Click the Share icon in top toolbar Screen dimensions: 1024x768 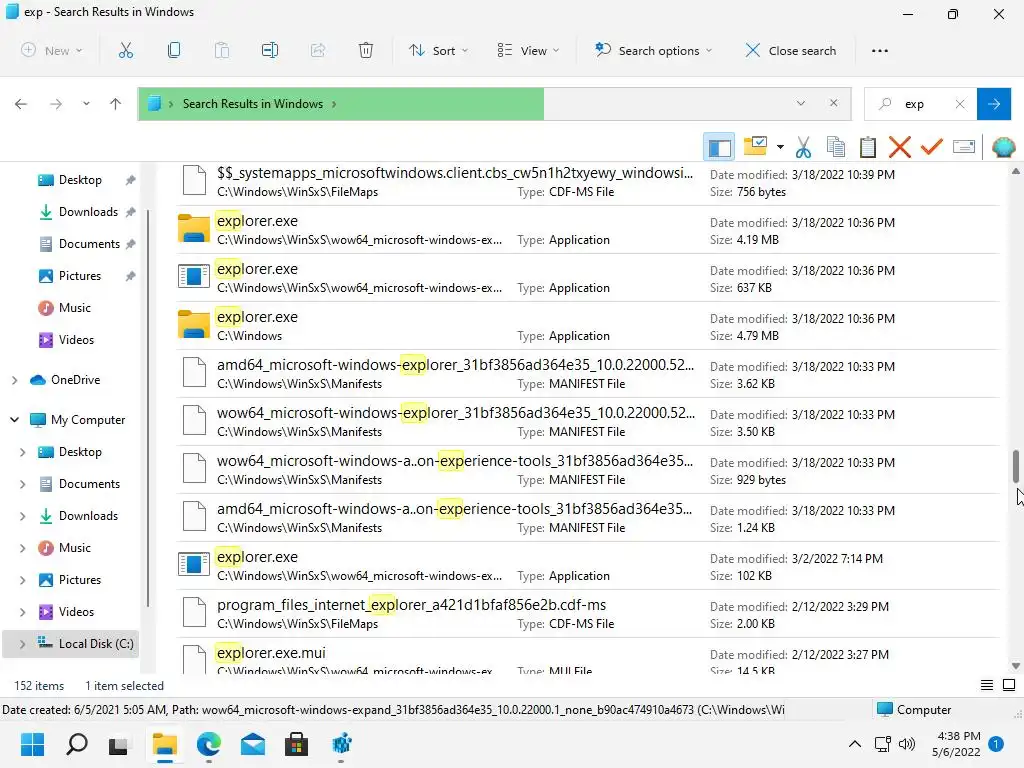click(x=318, y=50)
